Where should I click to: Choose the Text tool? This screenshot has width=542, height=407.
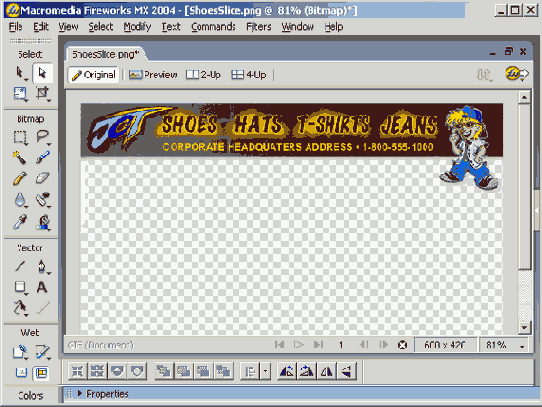tap(42, 287)
